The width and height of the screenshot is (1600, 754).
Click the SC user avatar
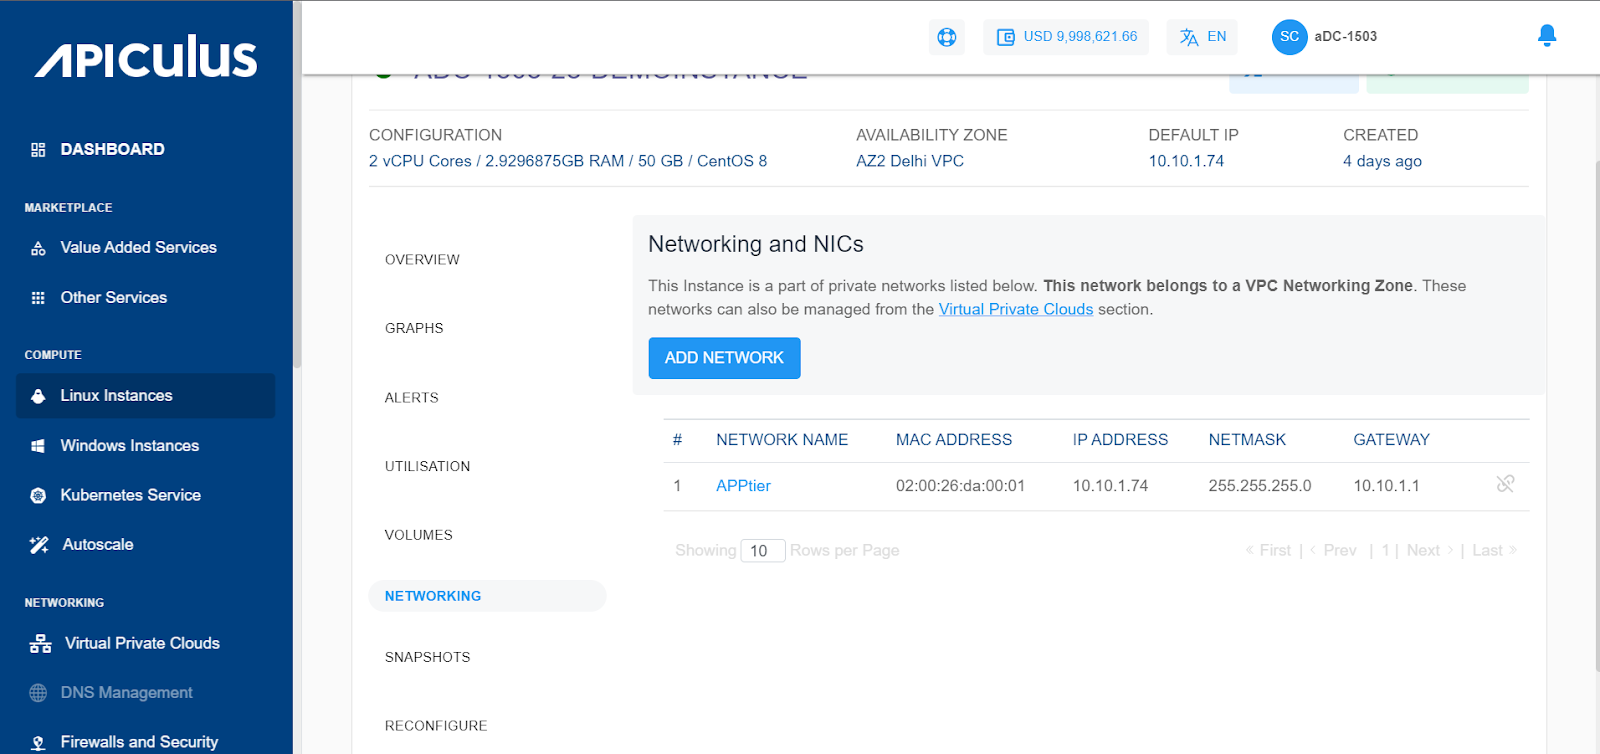[x=1289, y=37]
